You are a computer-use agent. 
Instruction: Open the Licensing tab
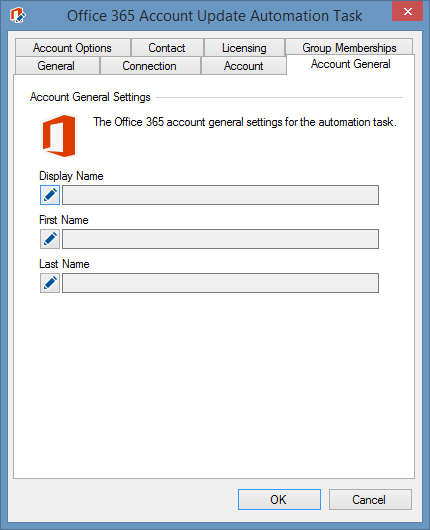tap(244, 48)
